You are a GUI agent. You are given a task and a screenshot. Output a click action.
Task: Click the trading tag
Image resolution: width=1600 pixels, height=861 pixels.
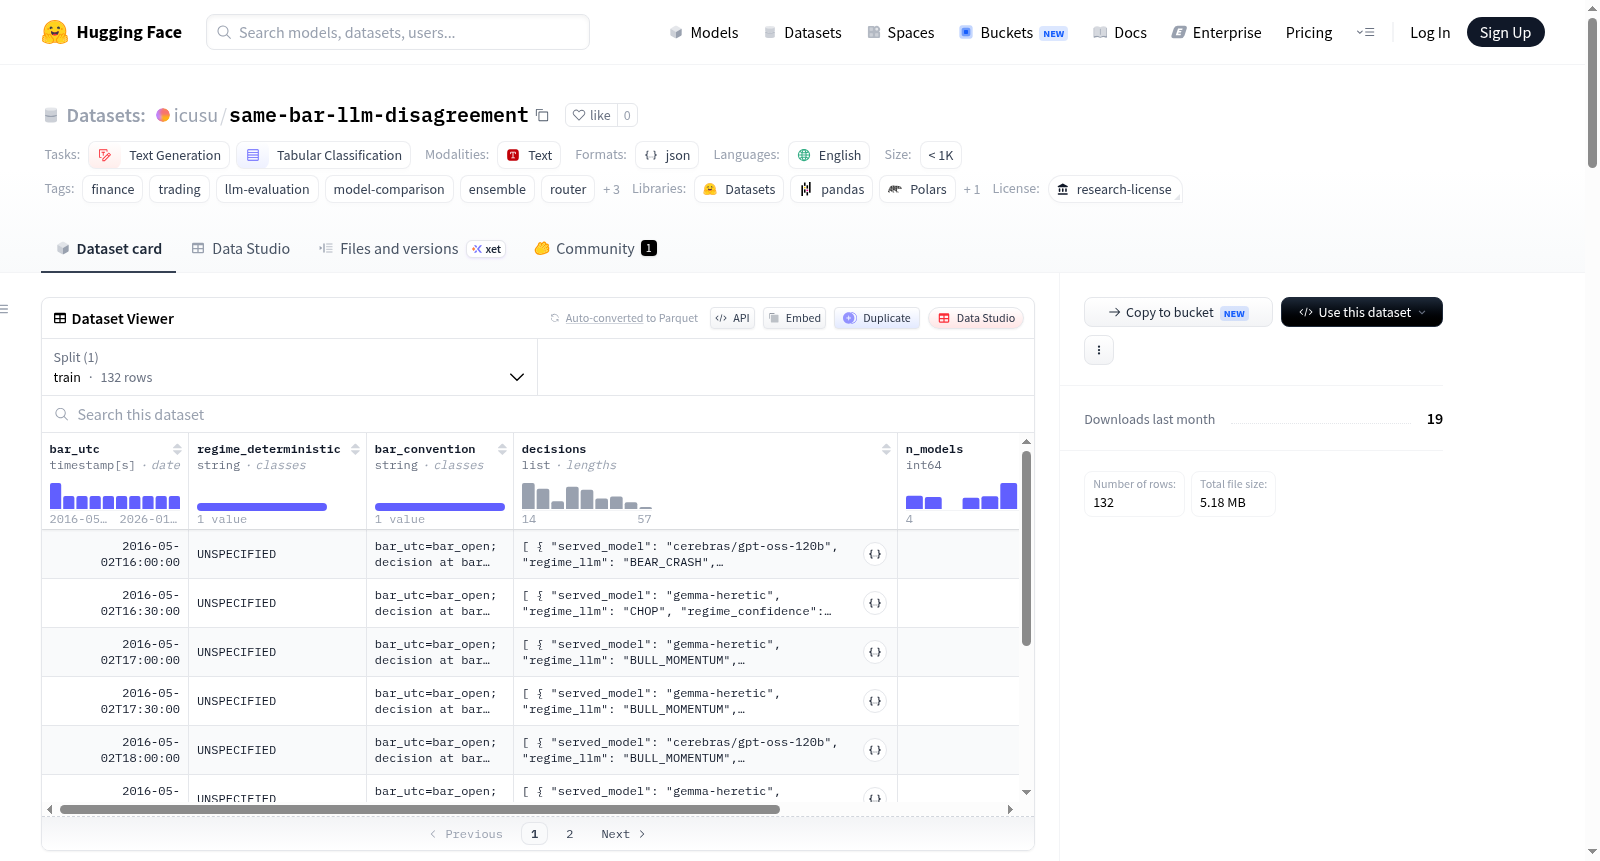179,189
